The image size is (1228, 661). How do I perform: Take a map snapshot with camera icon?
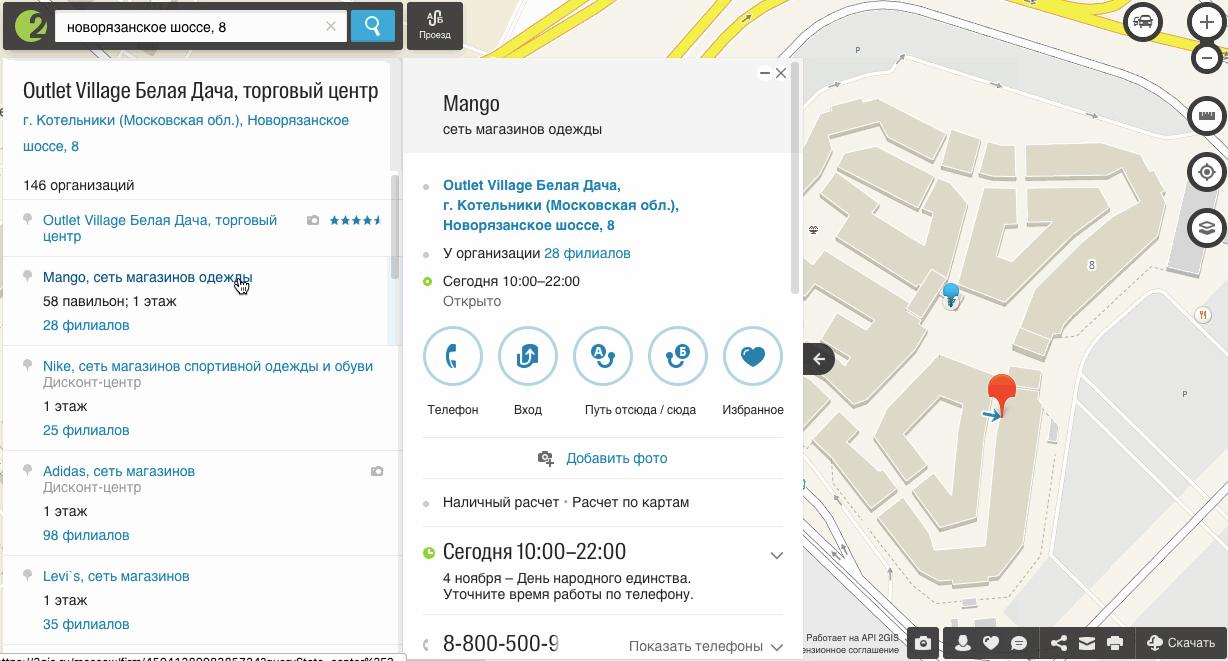click(923, 643)
